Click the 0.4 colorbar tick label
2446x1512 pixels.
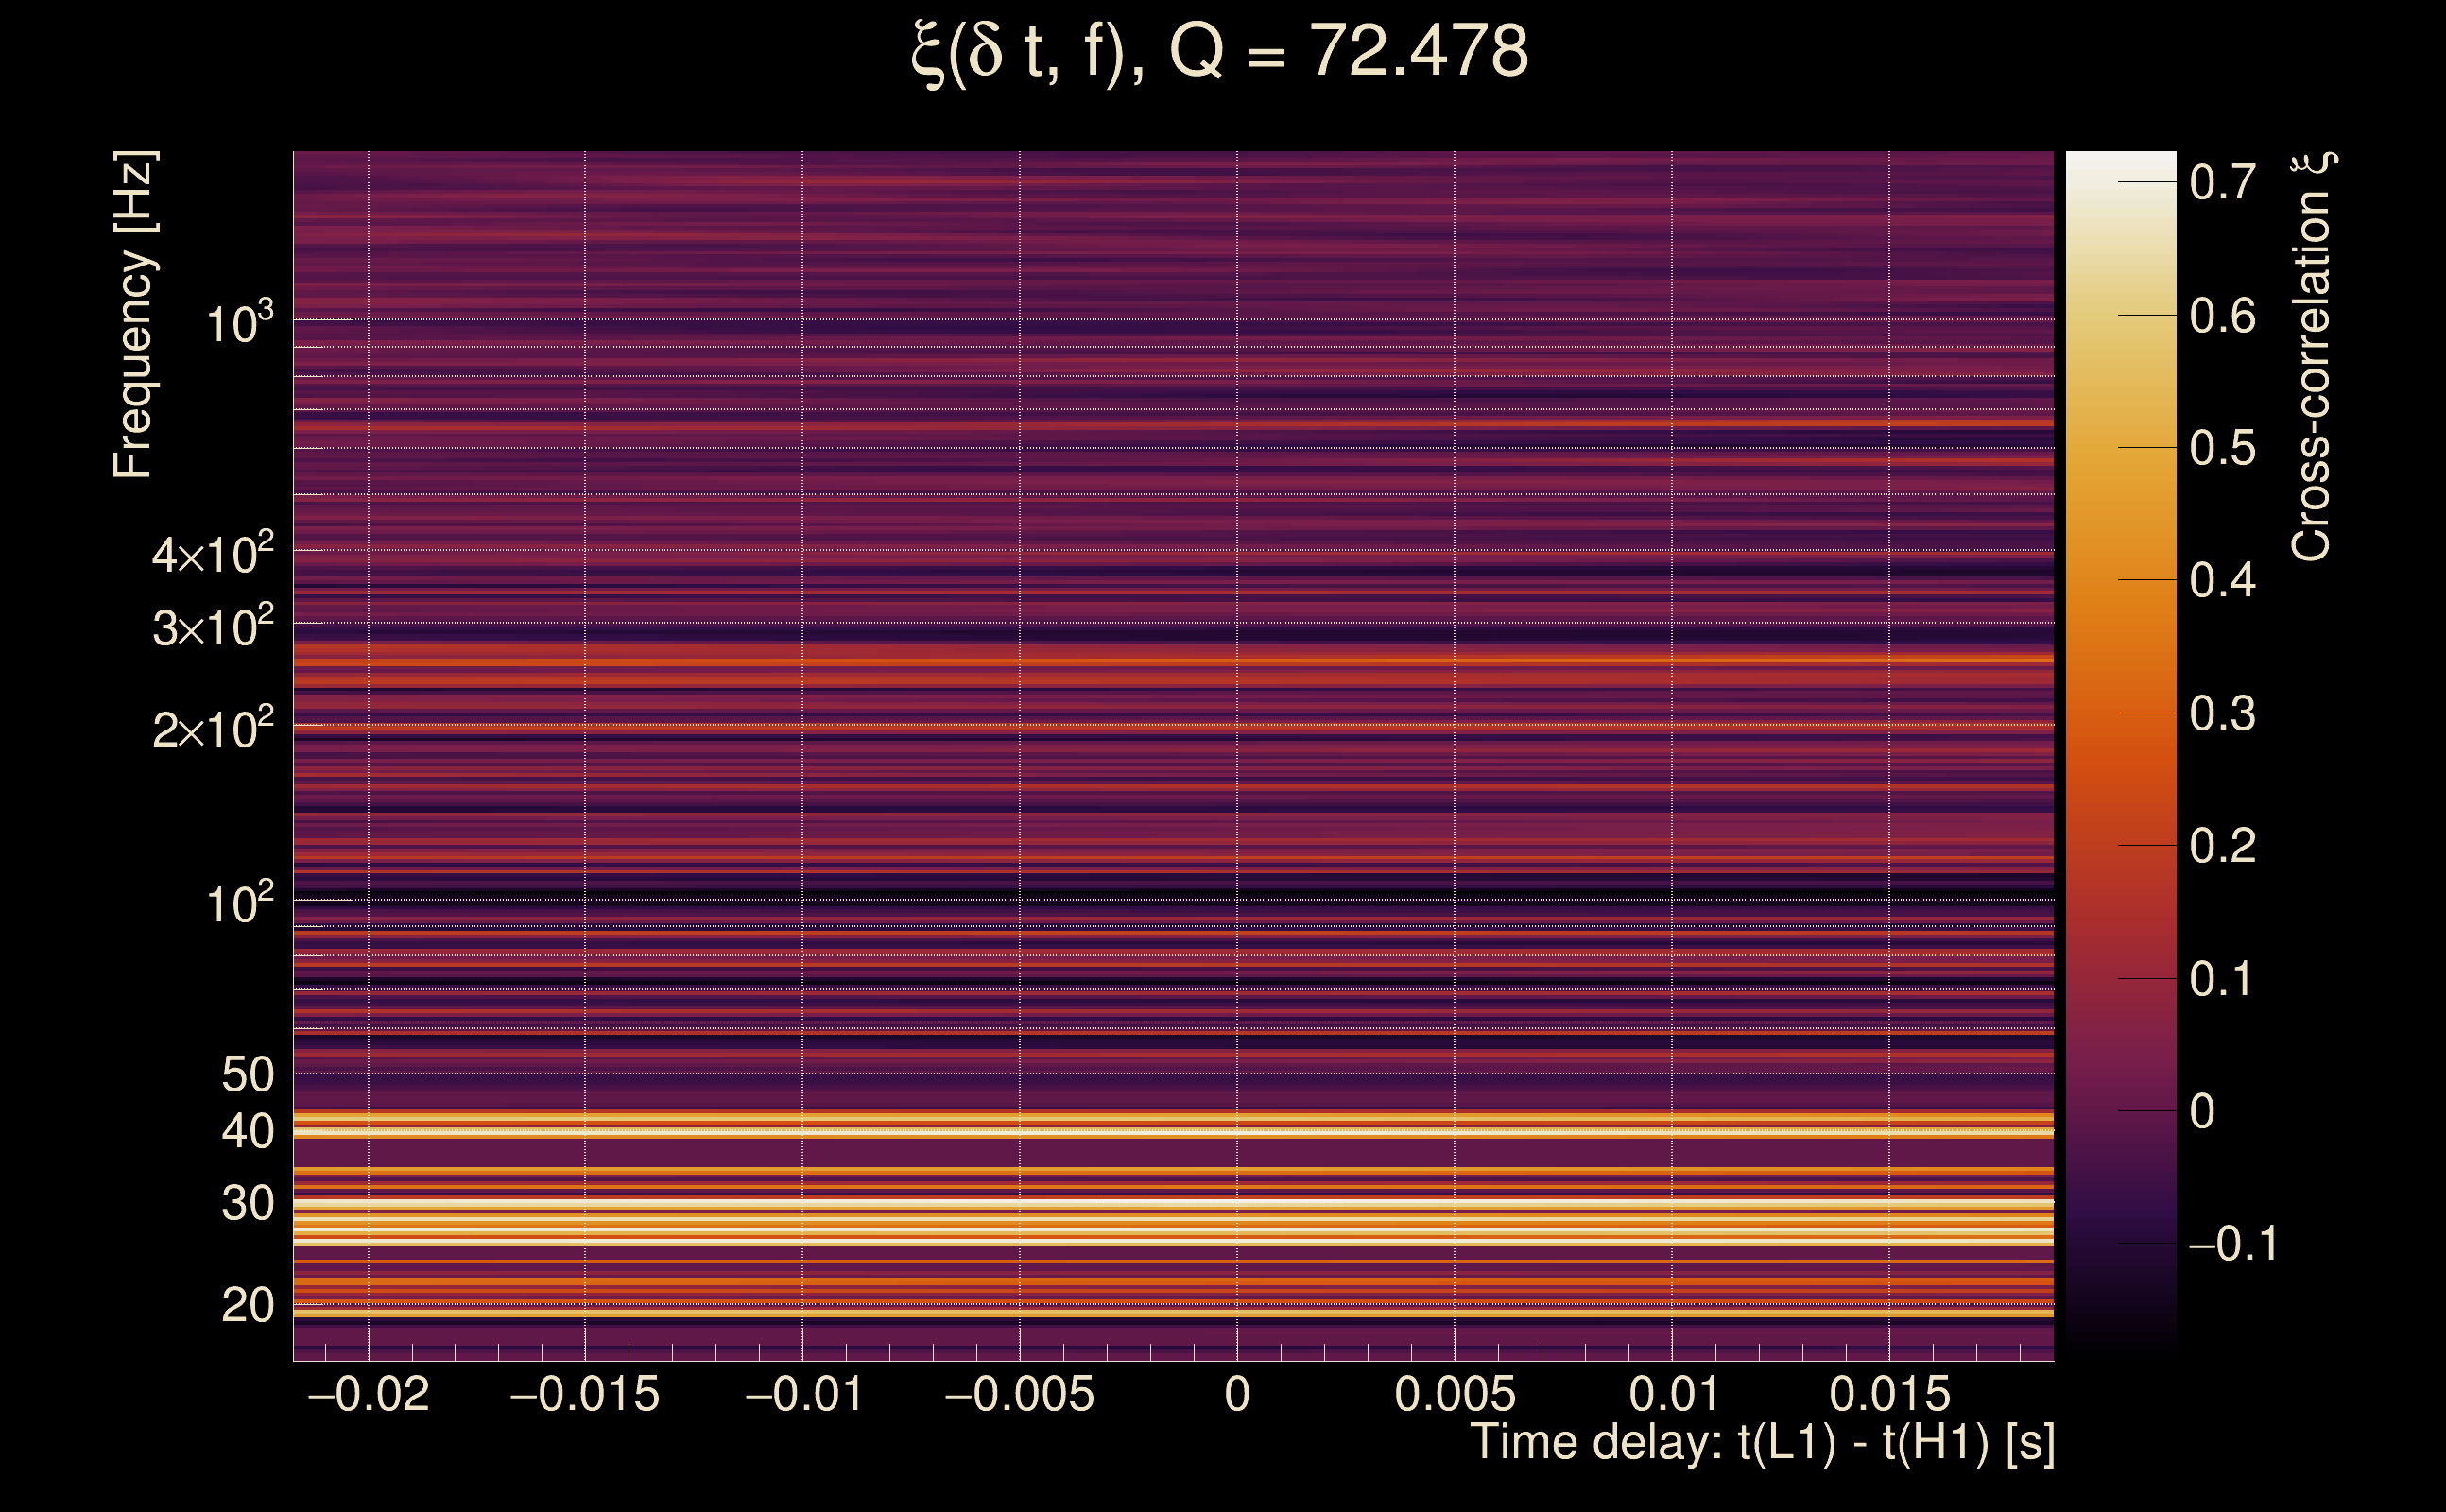(2222, 581)
